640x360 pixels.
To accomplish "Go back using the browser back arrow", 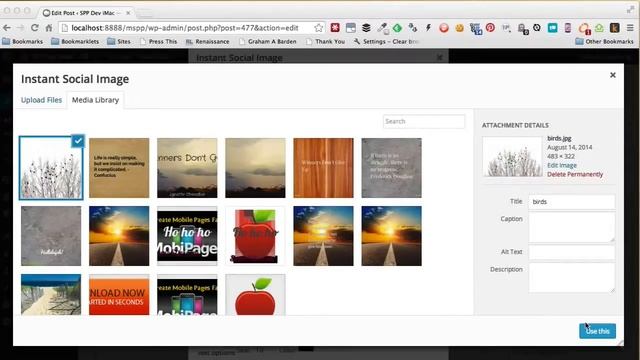I will tap(7, 28).
